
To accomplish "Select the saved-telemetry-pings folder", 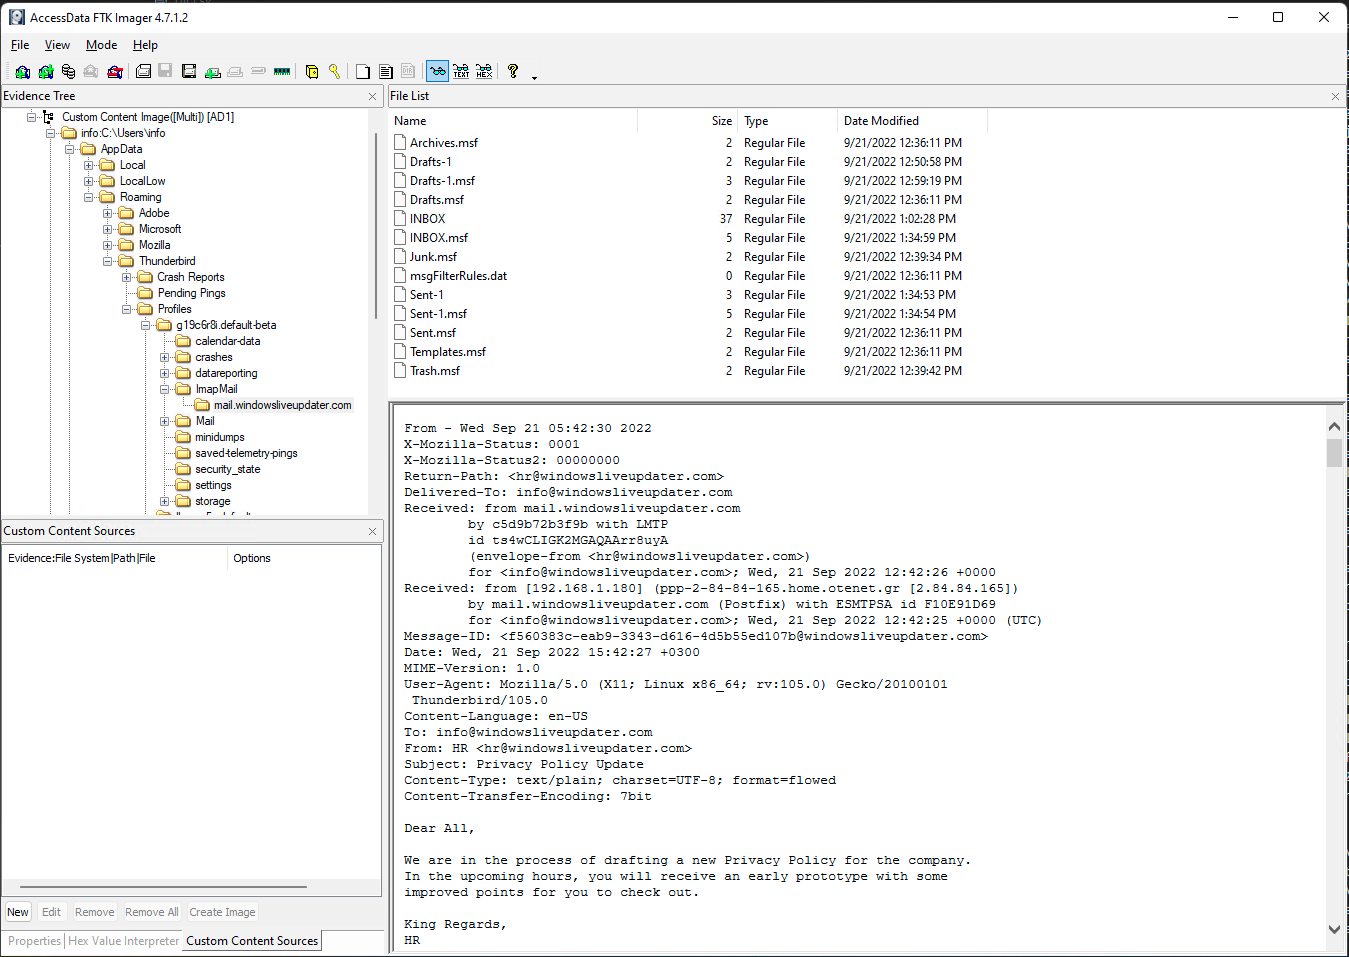I will [246, 453].
